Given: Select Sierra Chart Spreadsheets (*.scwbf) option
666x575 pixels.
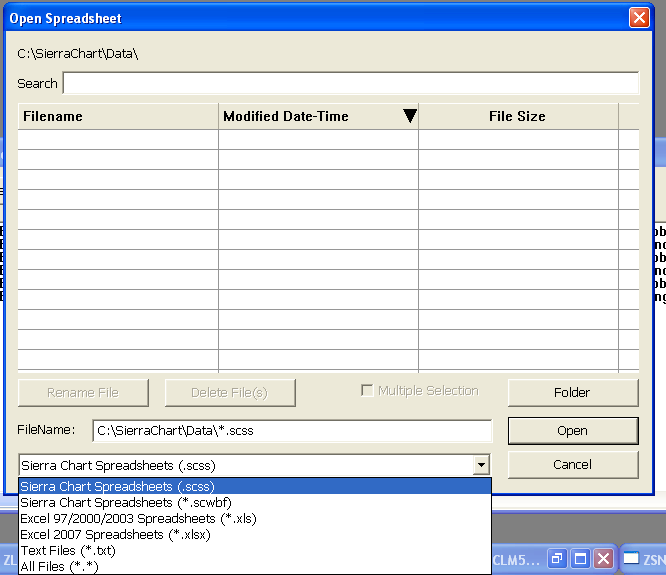Looking at the screenshot, I should tap(255, 502).
